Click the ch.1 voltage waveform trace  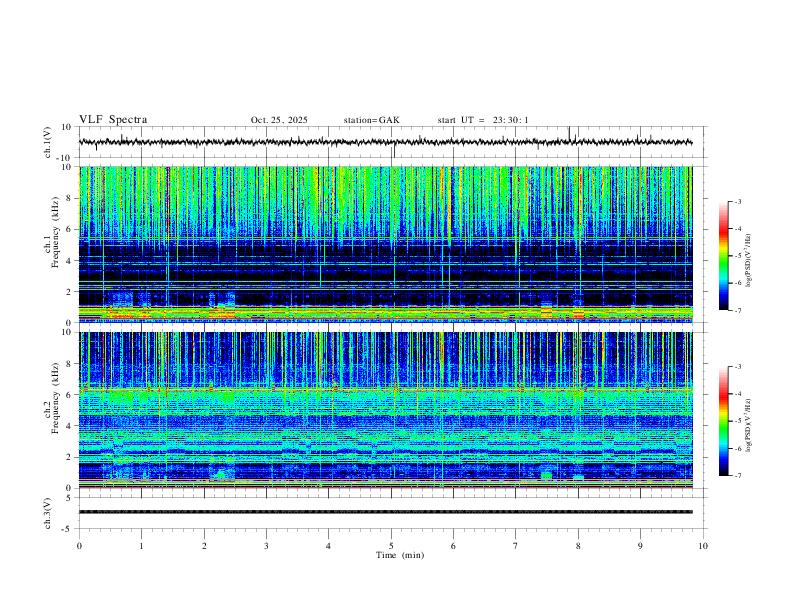[x=385, y=142]
